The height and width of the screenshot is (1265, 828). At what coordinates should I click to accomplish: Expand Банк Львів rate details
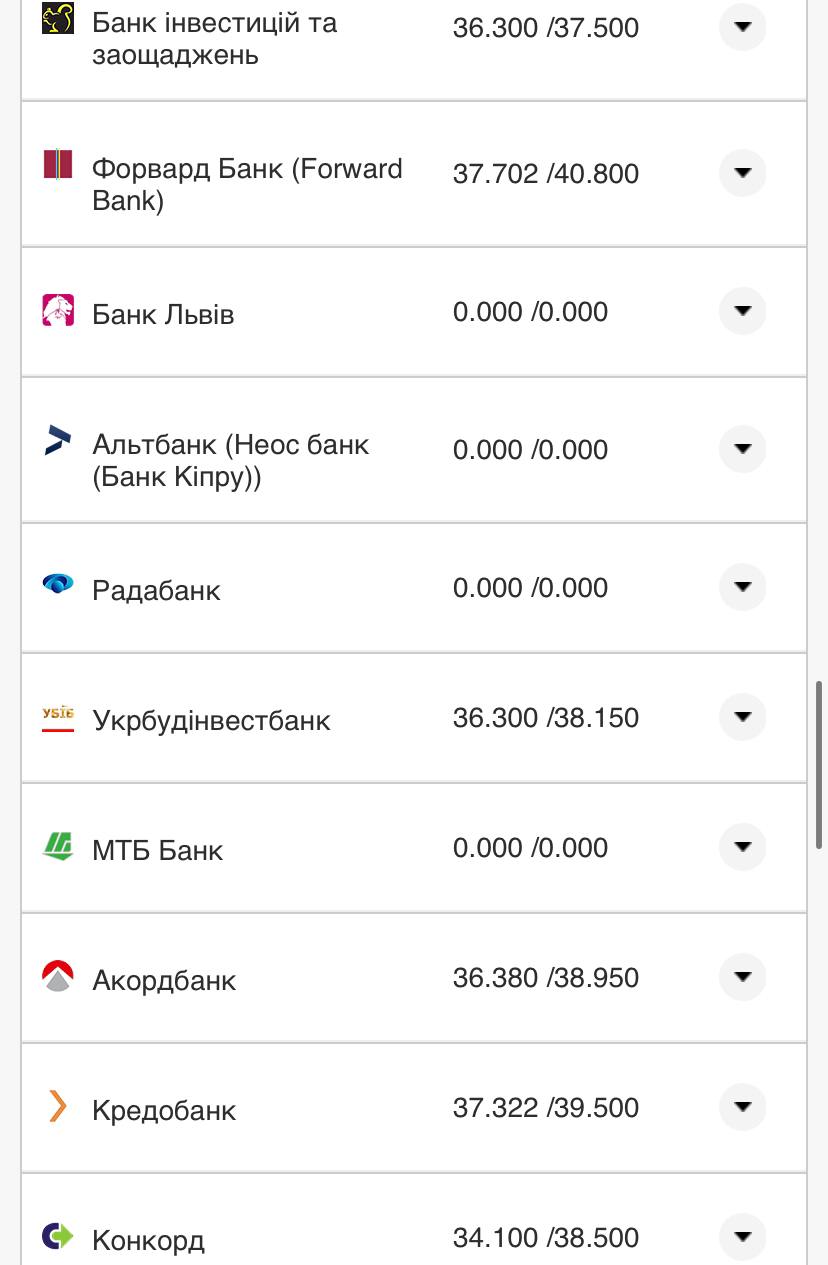click(x=742, y=311)
